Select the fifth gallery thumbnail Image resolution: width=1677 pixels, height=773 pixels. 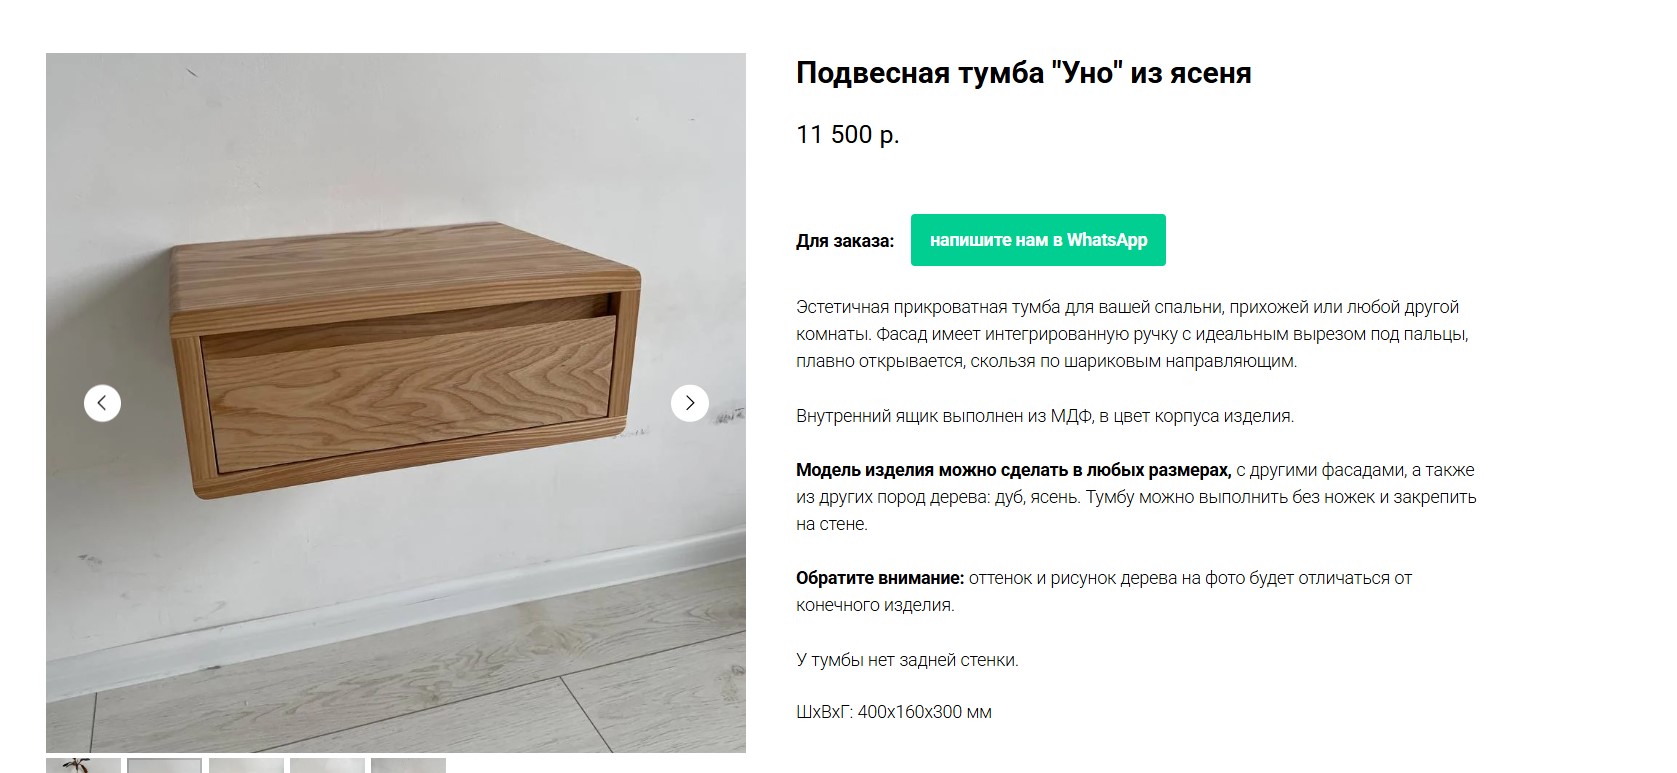(408, 765)
